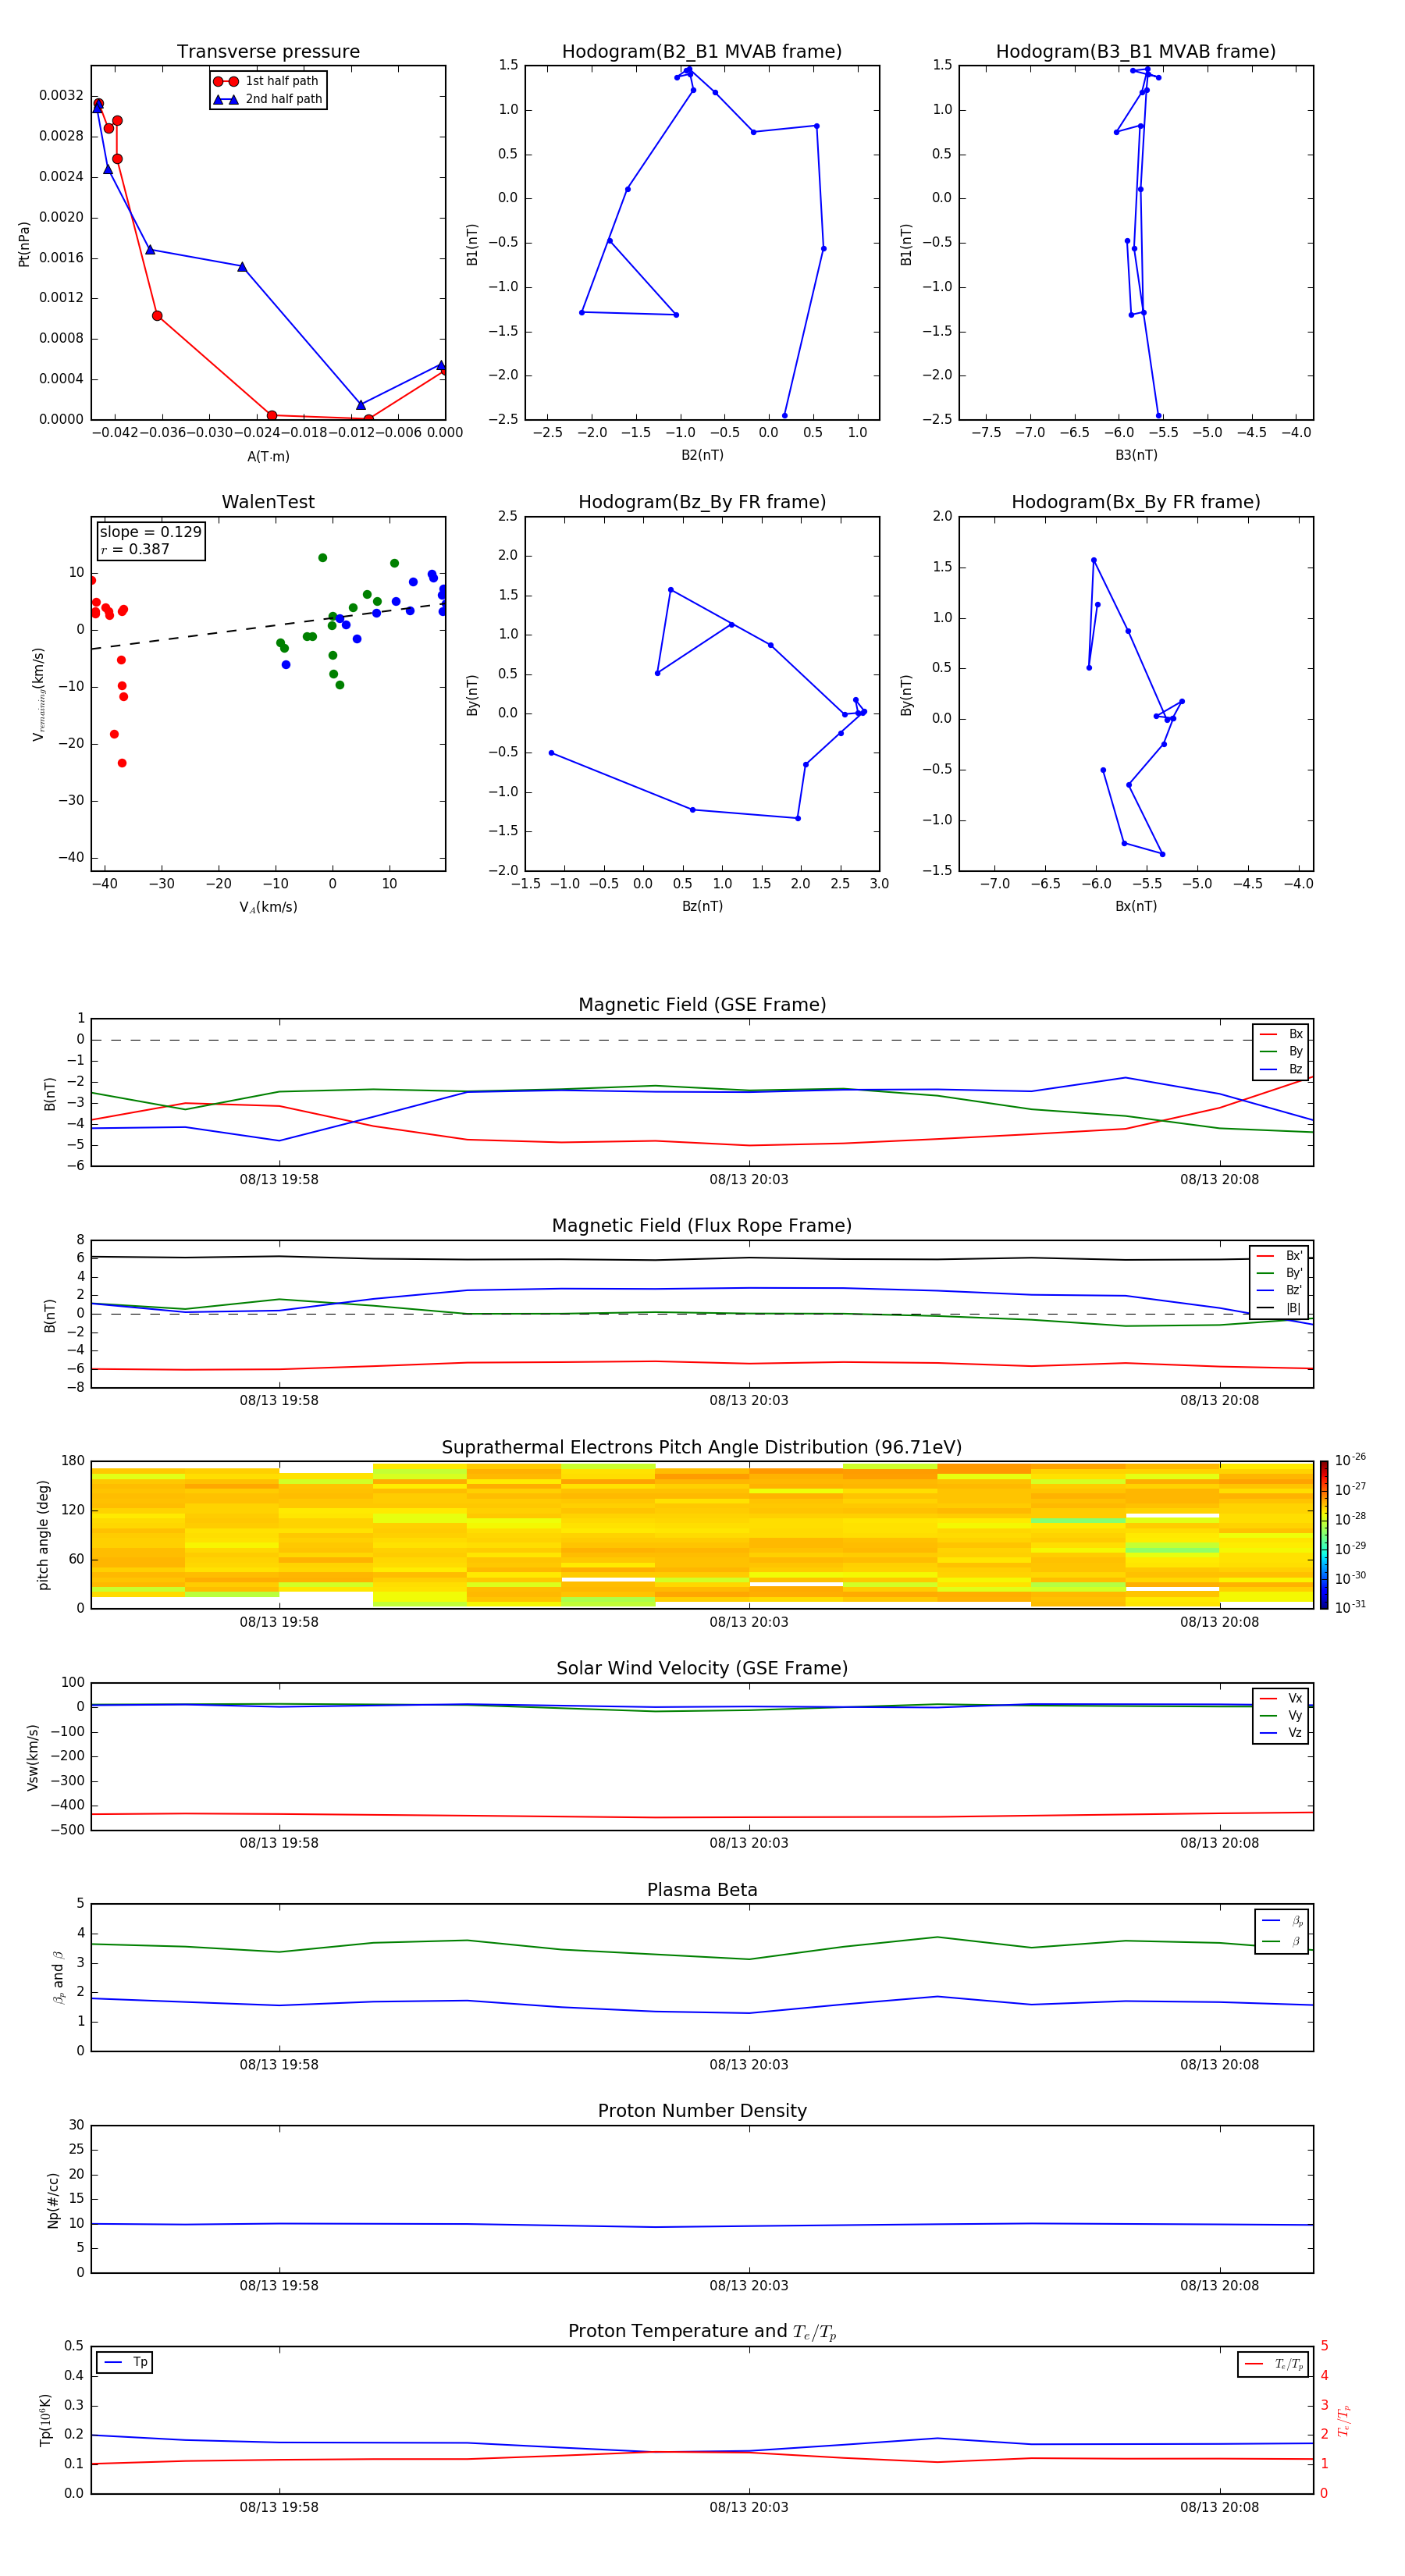Click the 'Bz(nT)' x-axis label
Screen dimensions: 1405x2576
(x=702, y=906)
